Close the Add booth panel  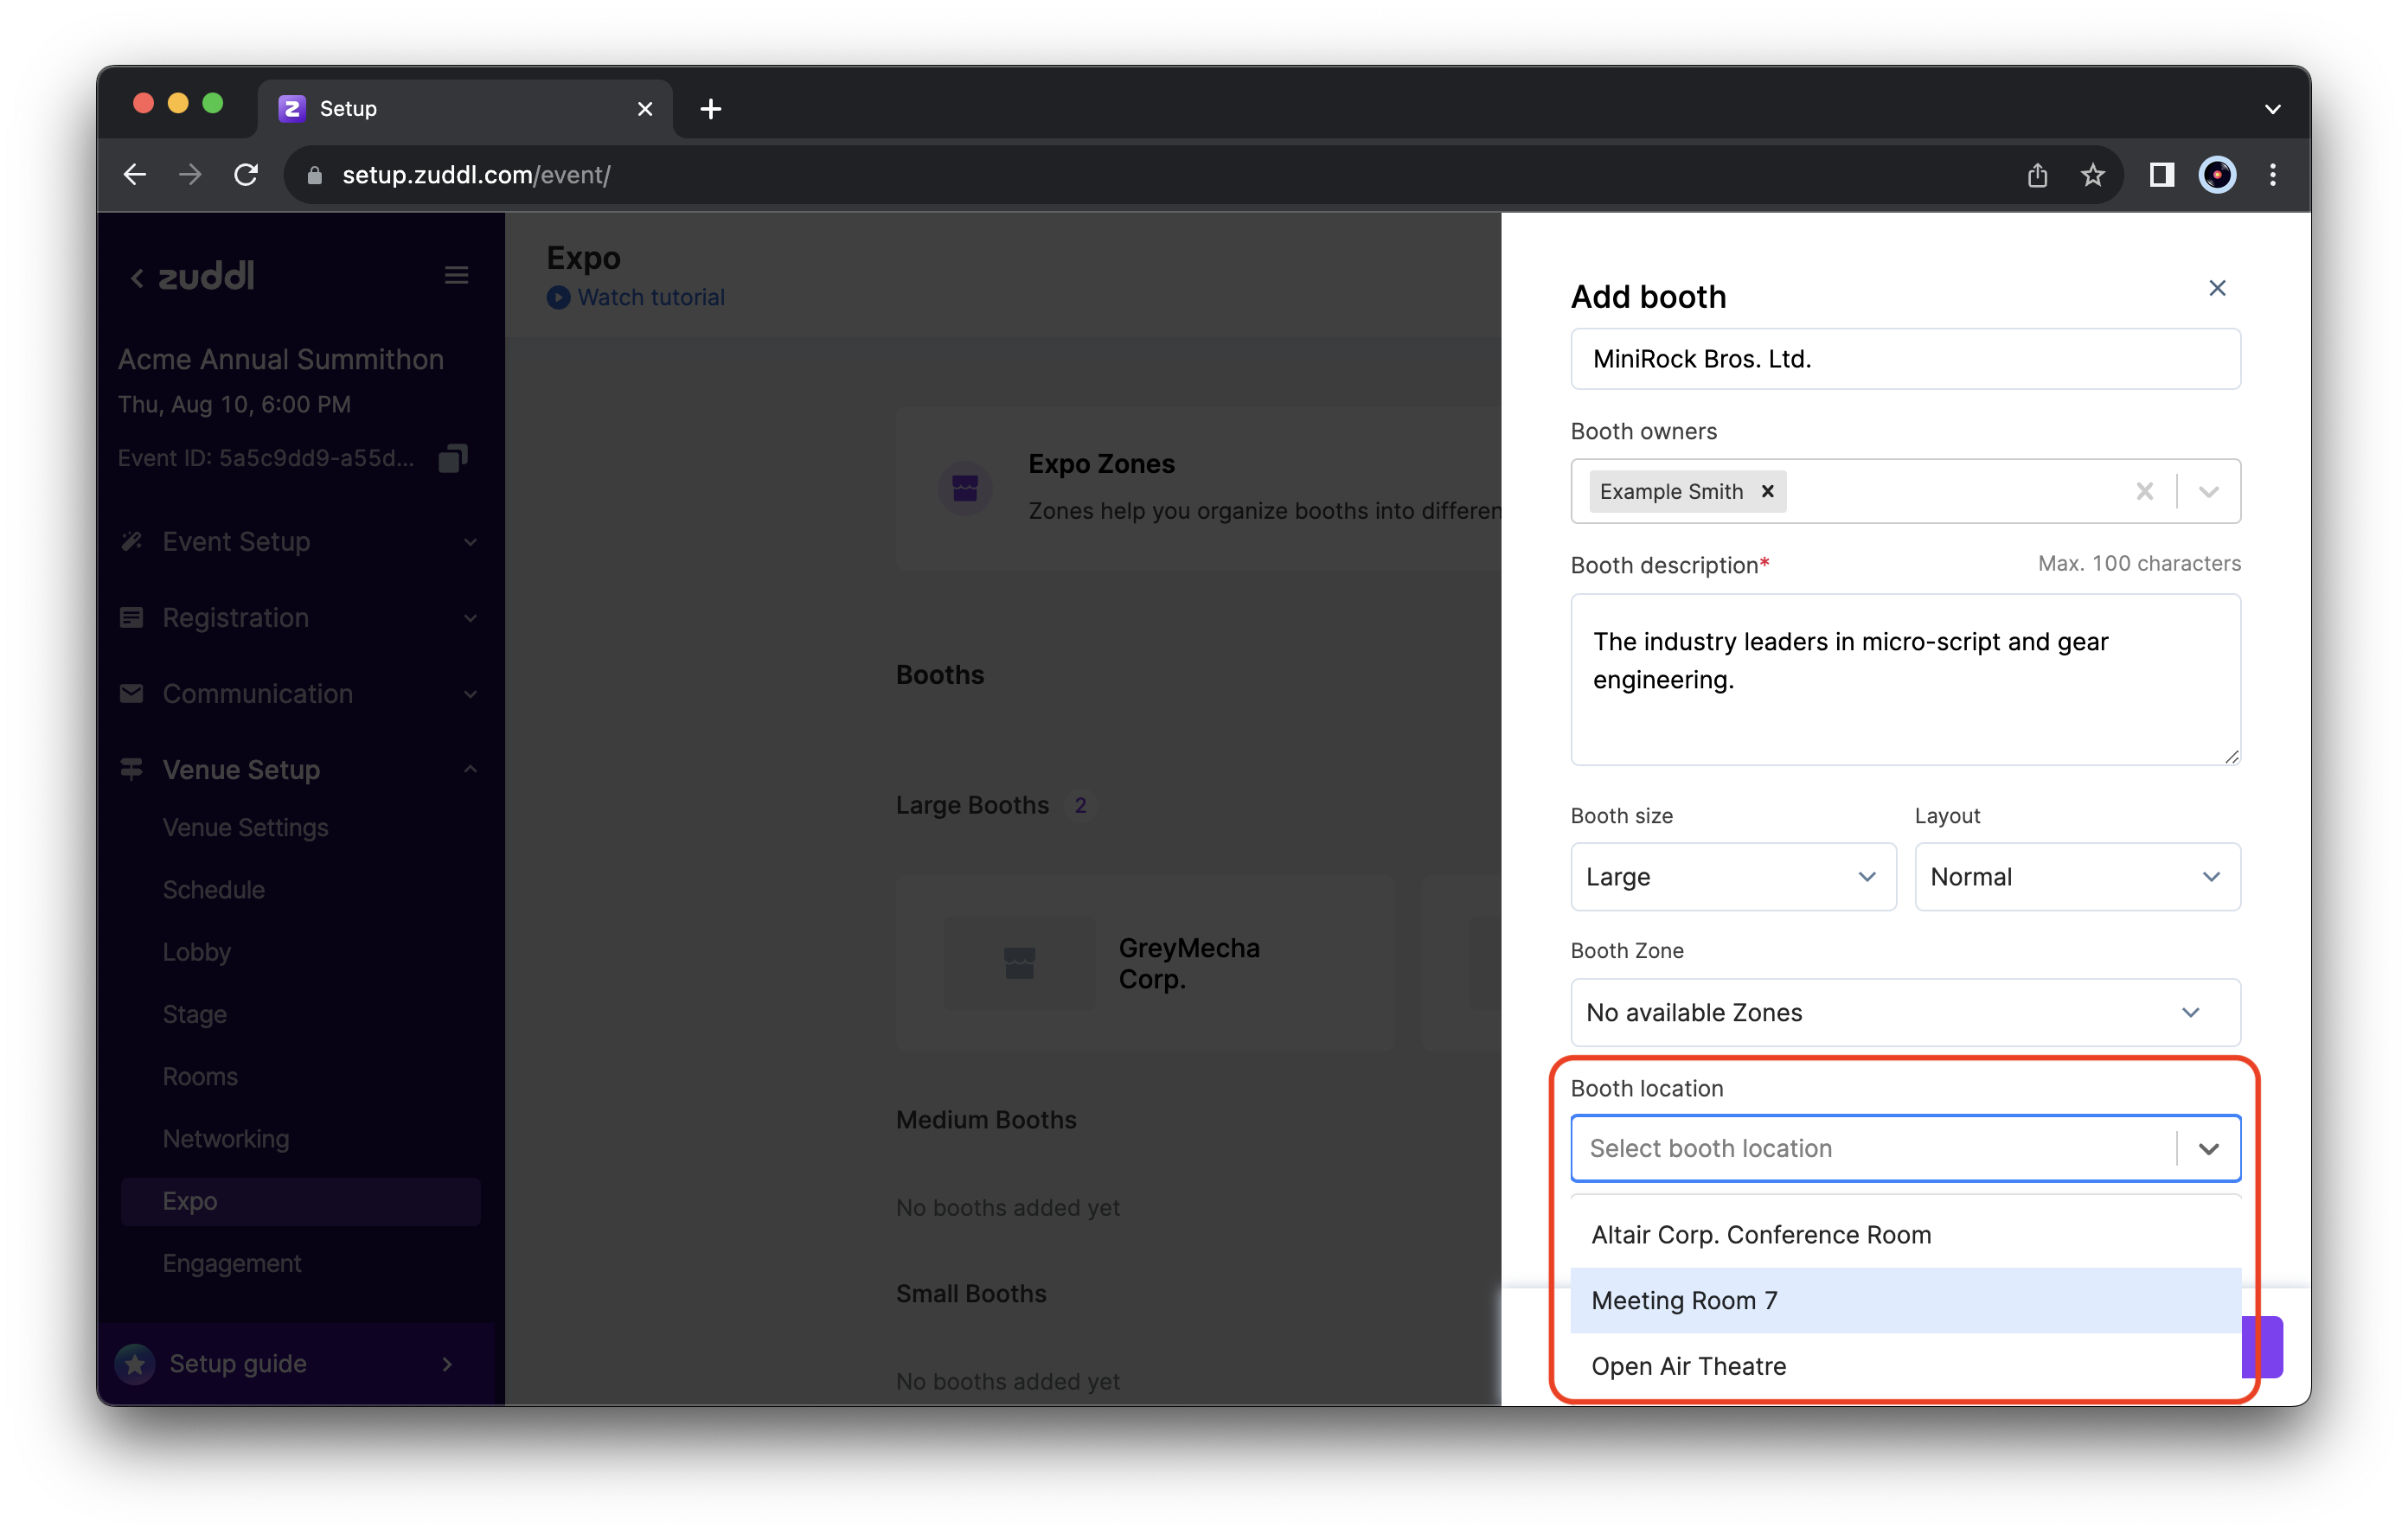[2216, 288]
